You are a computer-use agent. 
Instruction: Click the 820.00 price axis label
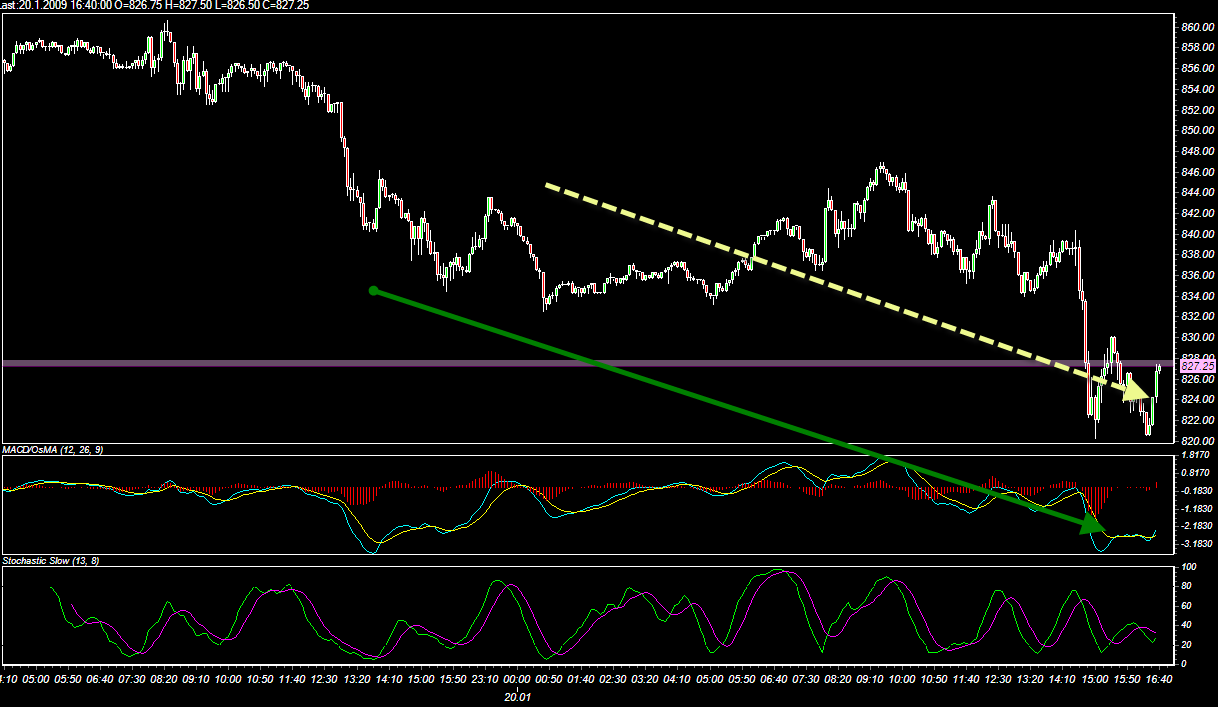click(x=1196, y=441)
